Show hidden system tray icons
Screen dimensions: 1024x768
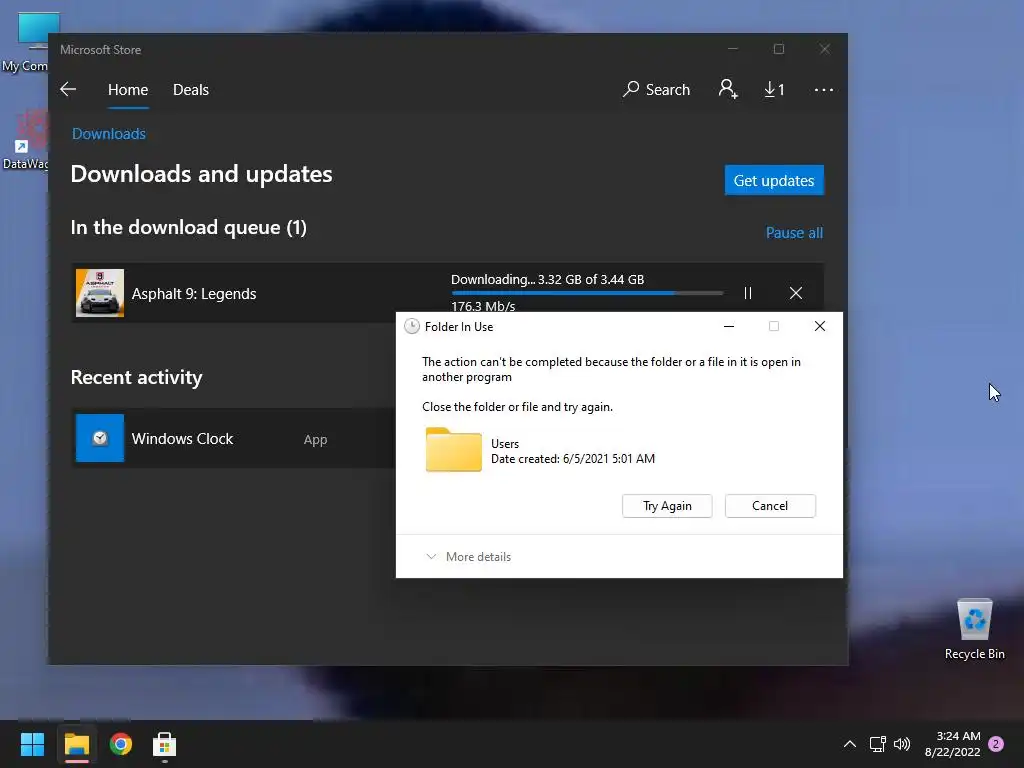[850, 744]
